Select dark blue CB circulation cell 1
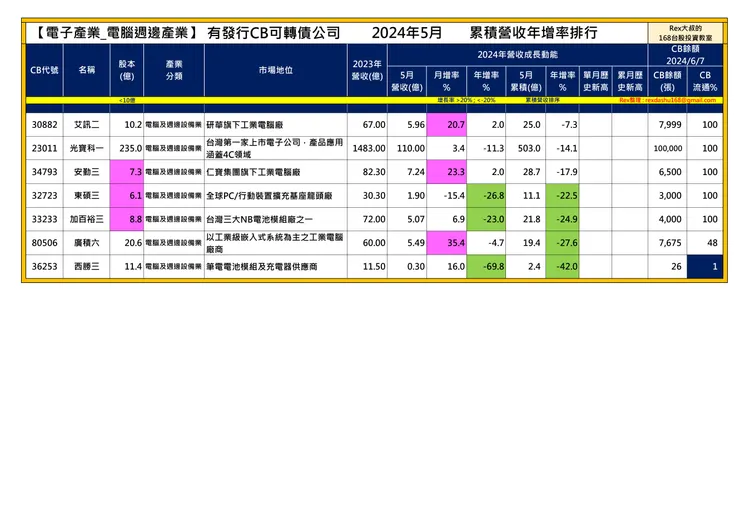This screenshot has width=740, height=523. (705, 266)
